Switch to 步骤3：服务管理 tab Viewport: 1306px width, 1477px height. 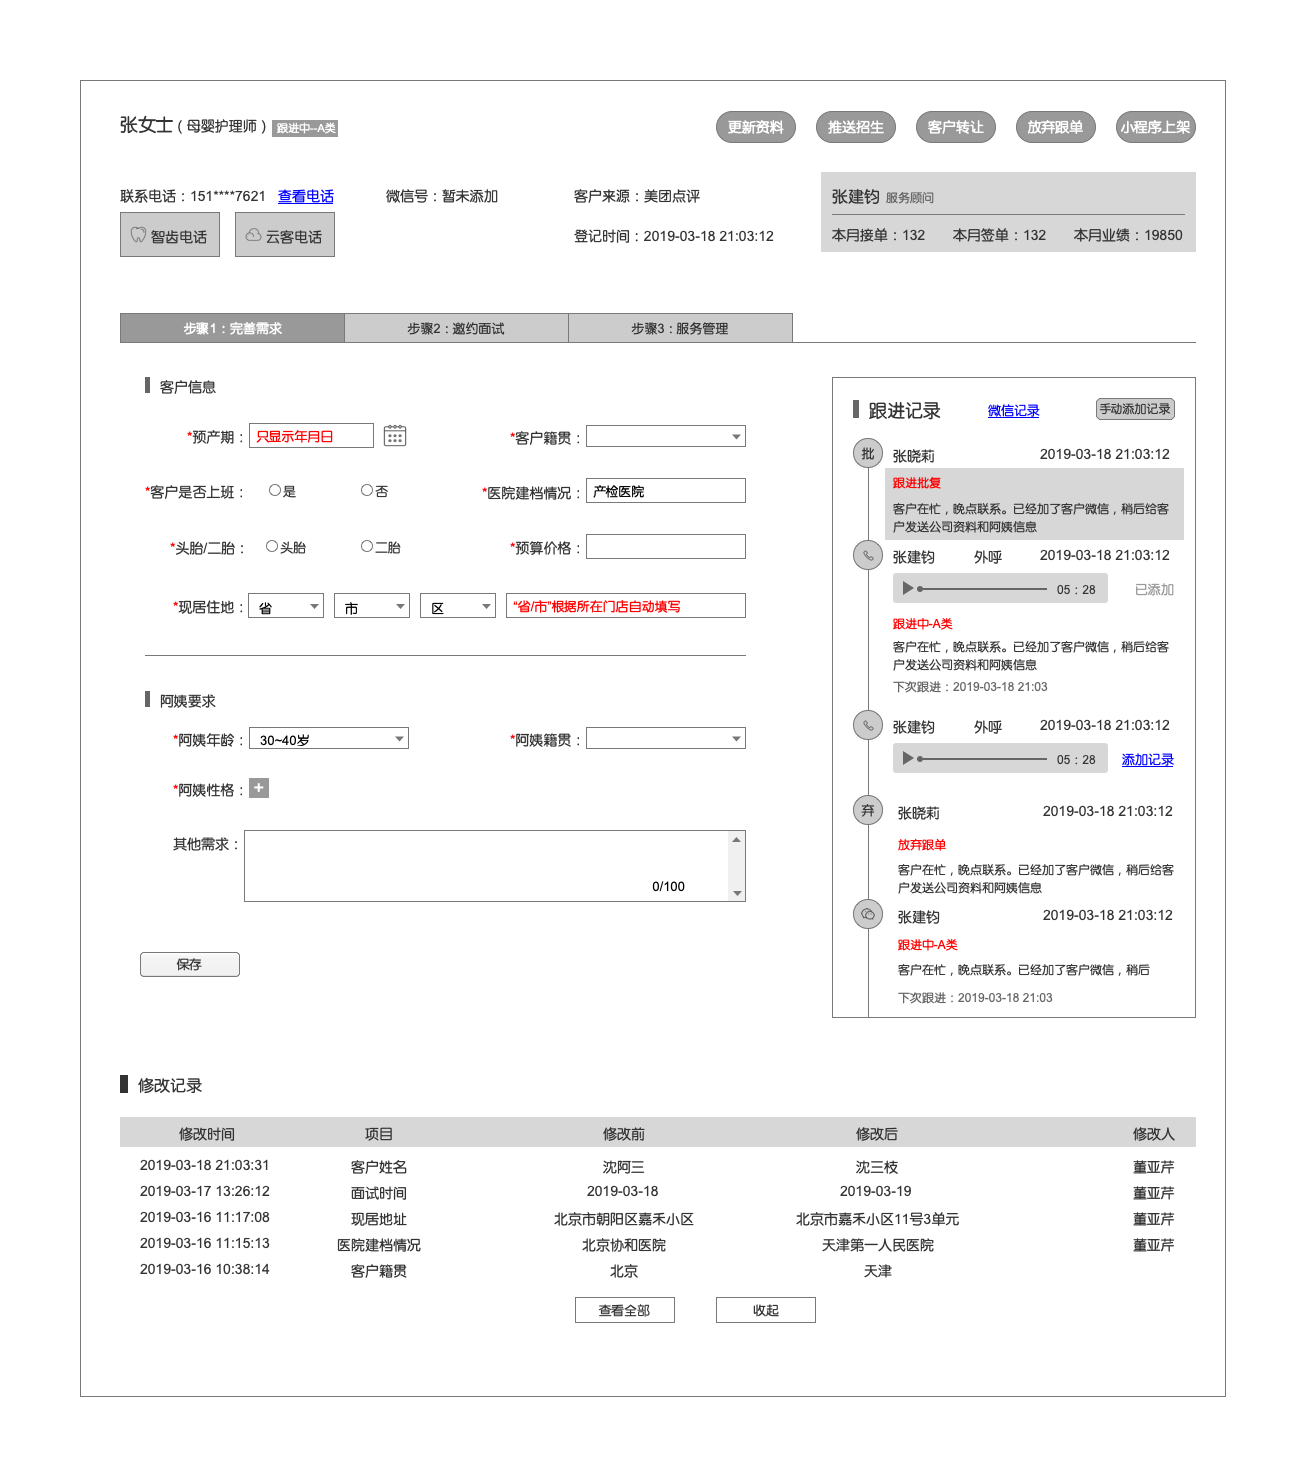coord(680,328)
